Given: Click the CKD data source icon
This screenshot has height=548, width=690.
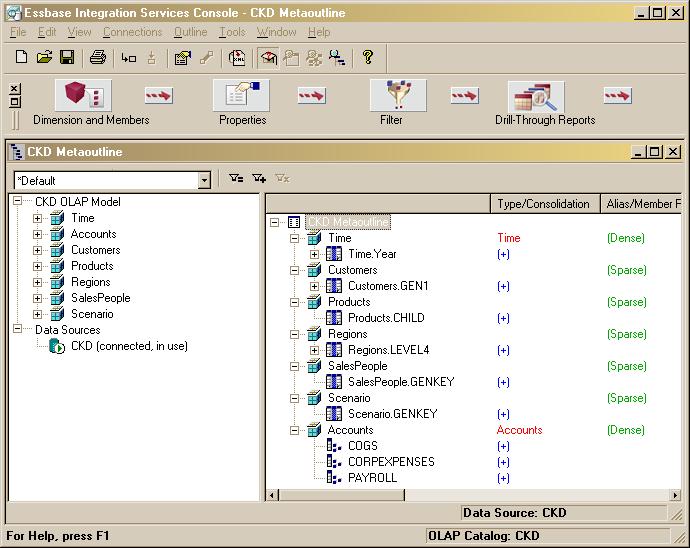Looking at the screenshot, I should pos(57,346).
